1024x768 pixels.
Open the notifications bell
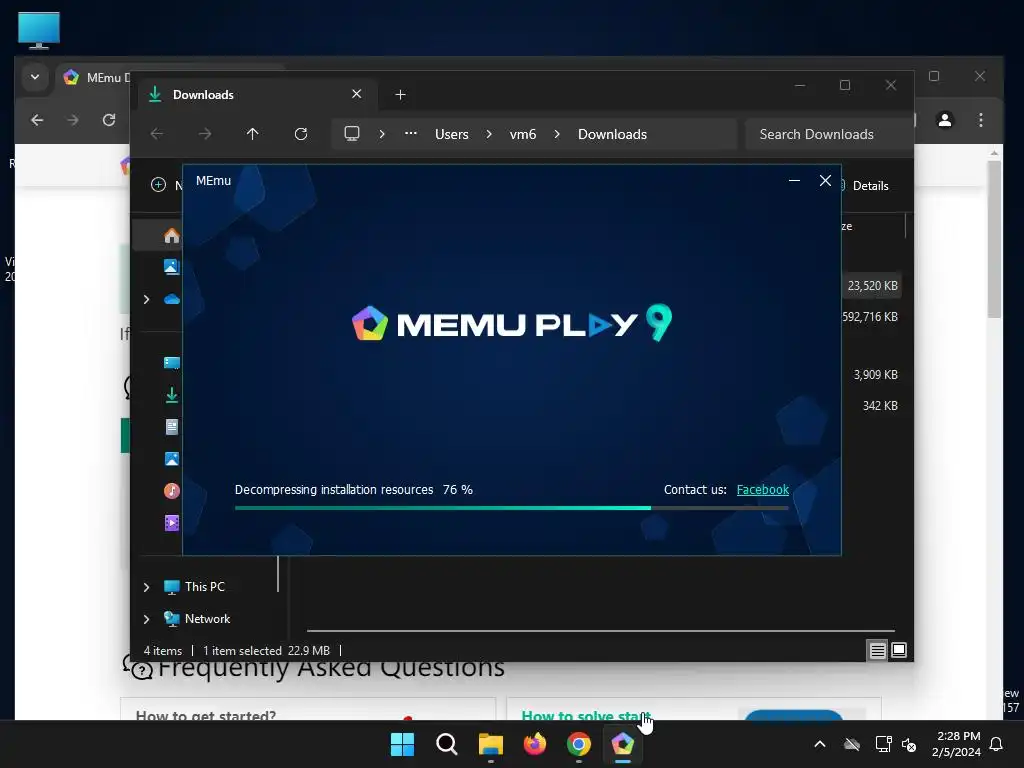pyautogui.click(x=997, y=744)
